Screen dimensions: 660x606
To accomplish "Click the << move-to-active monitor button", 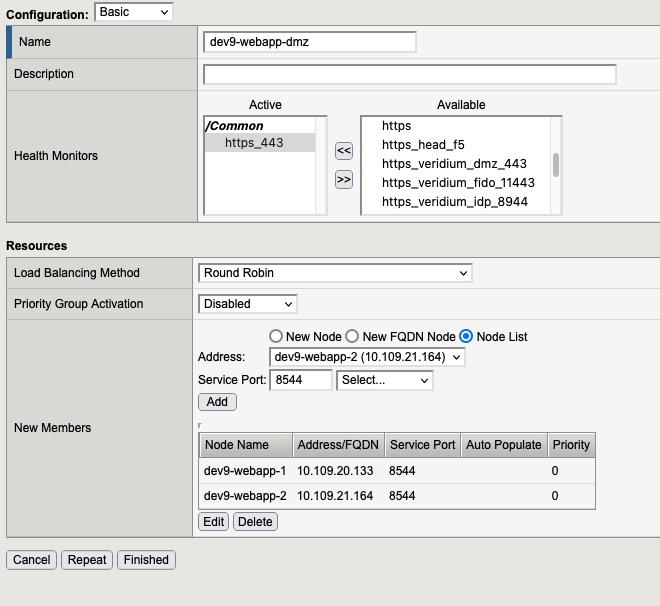I will click(344, 151).
